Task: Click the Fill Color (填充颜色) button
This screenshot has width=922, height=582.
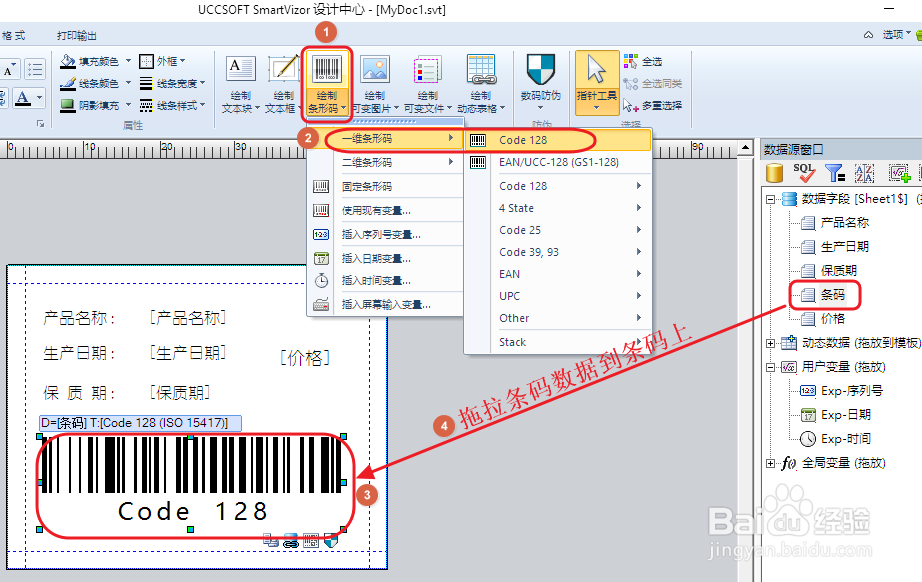Action: point(89,61)
